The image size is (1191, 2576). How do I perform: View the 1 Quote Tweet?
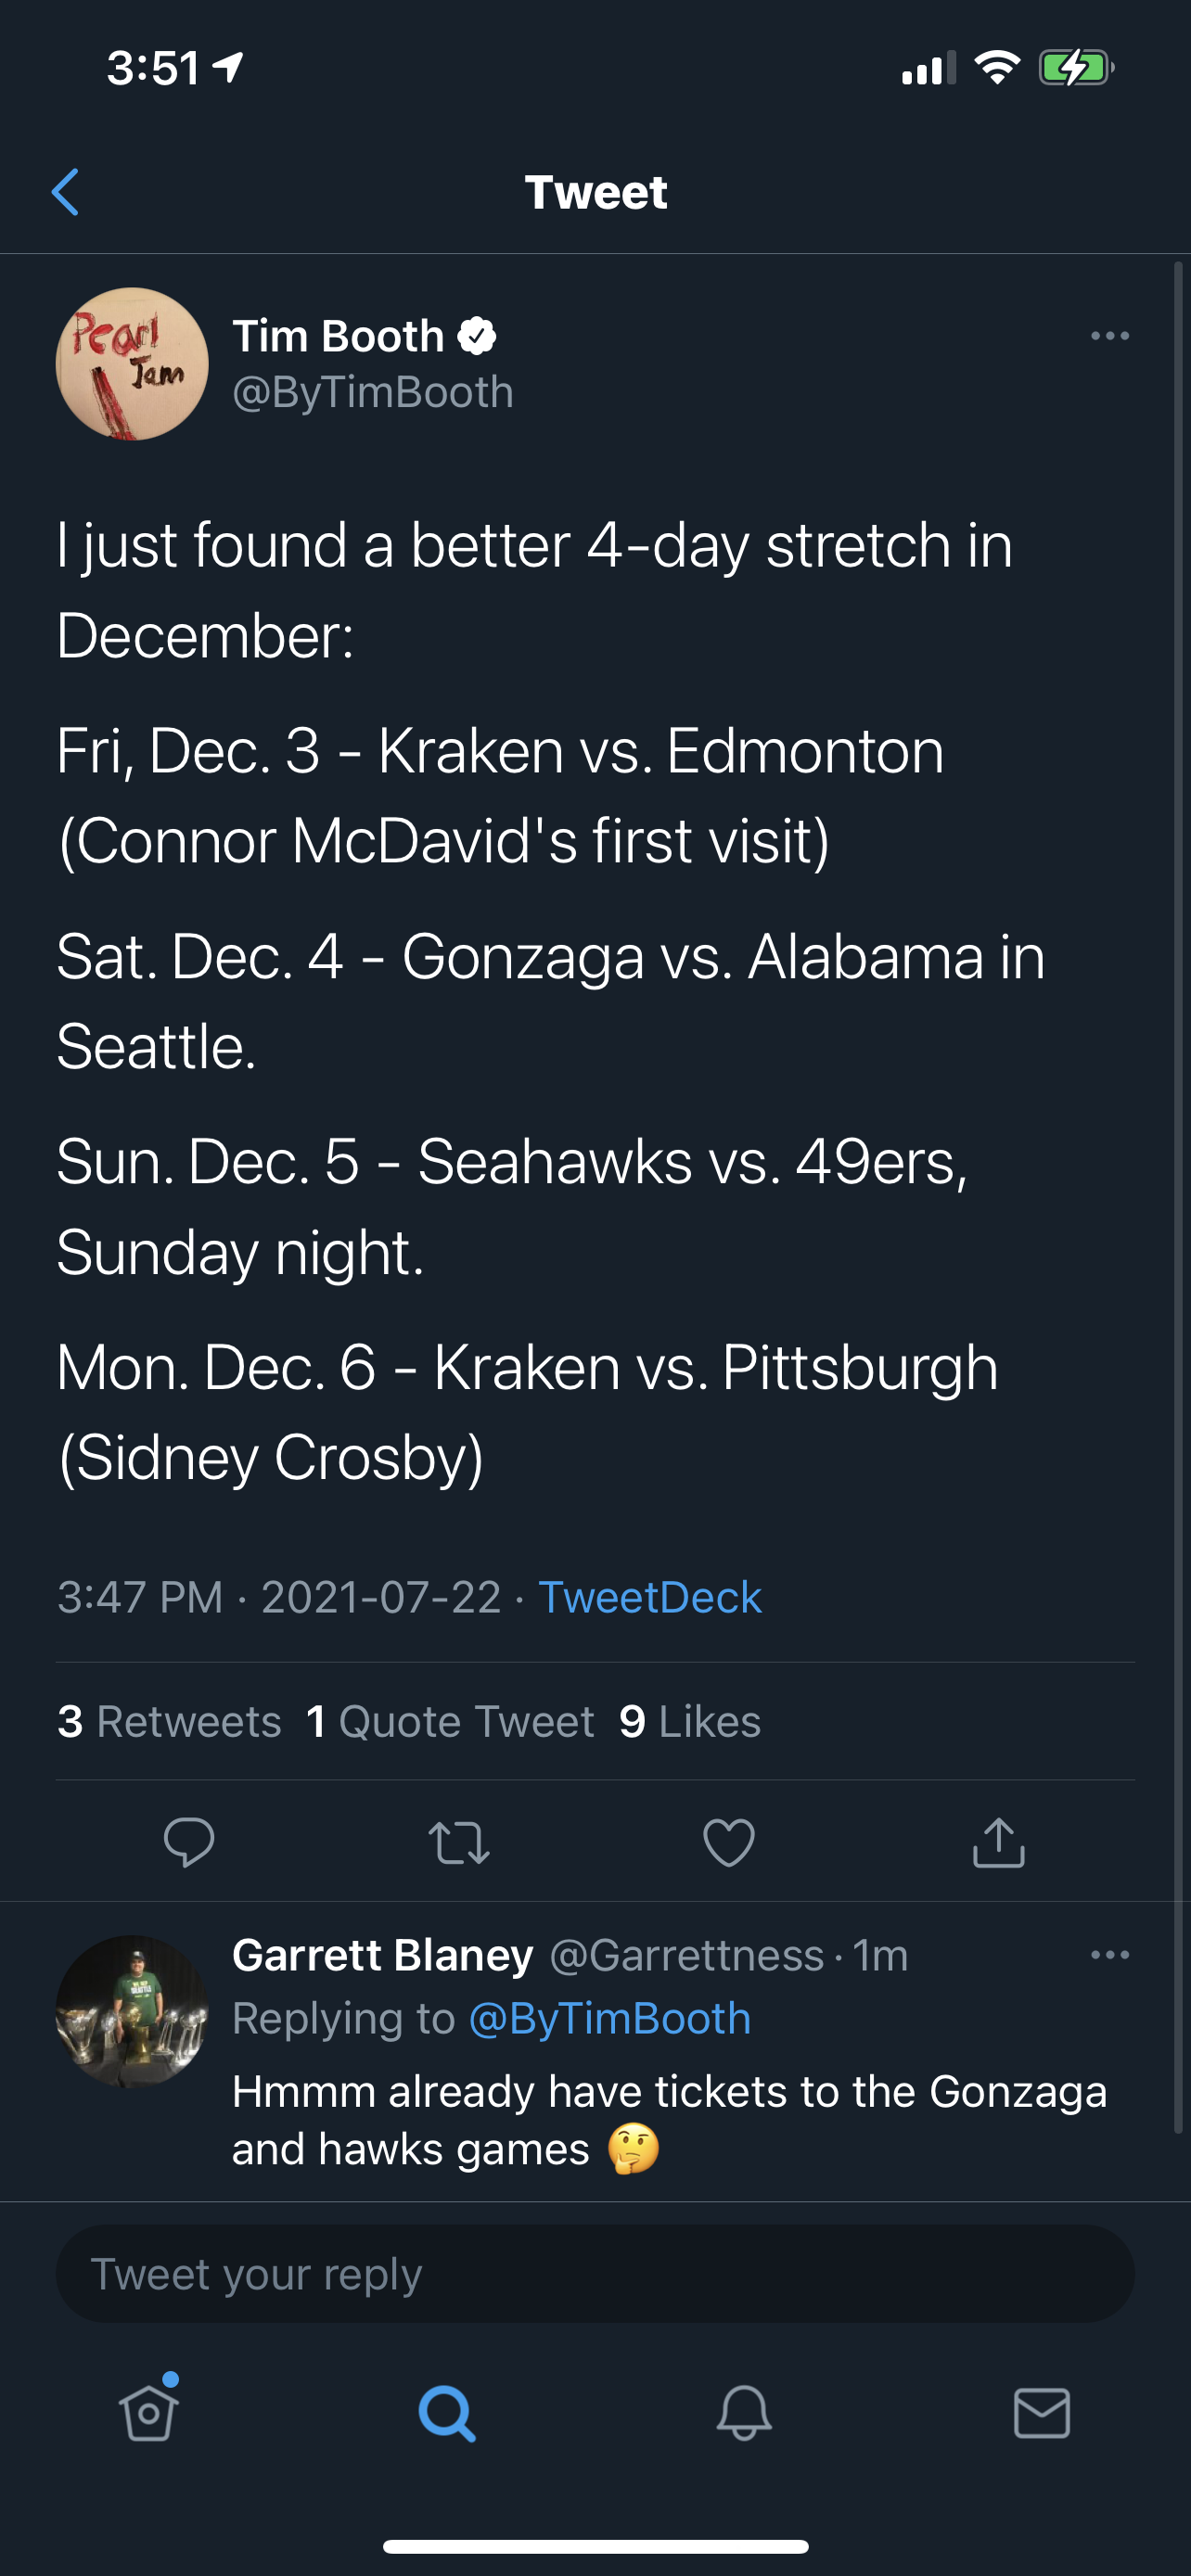click(x=451, y=1721)
